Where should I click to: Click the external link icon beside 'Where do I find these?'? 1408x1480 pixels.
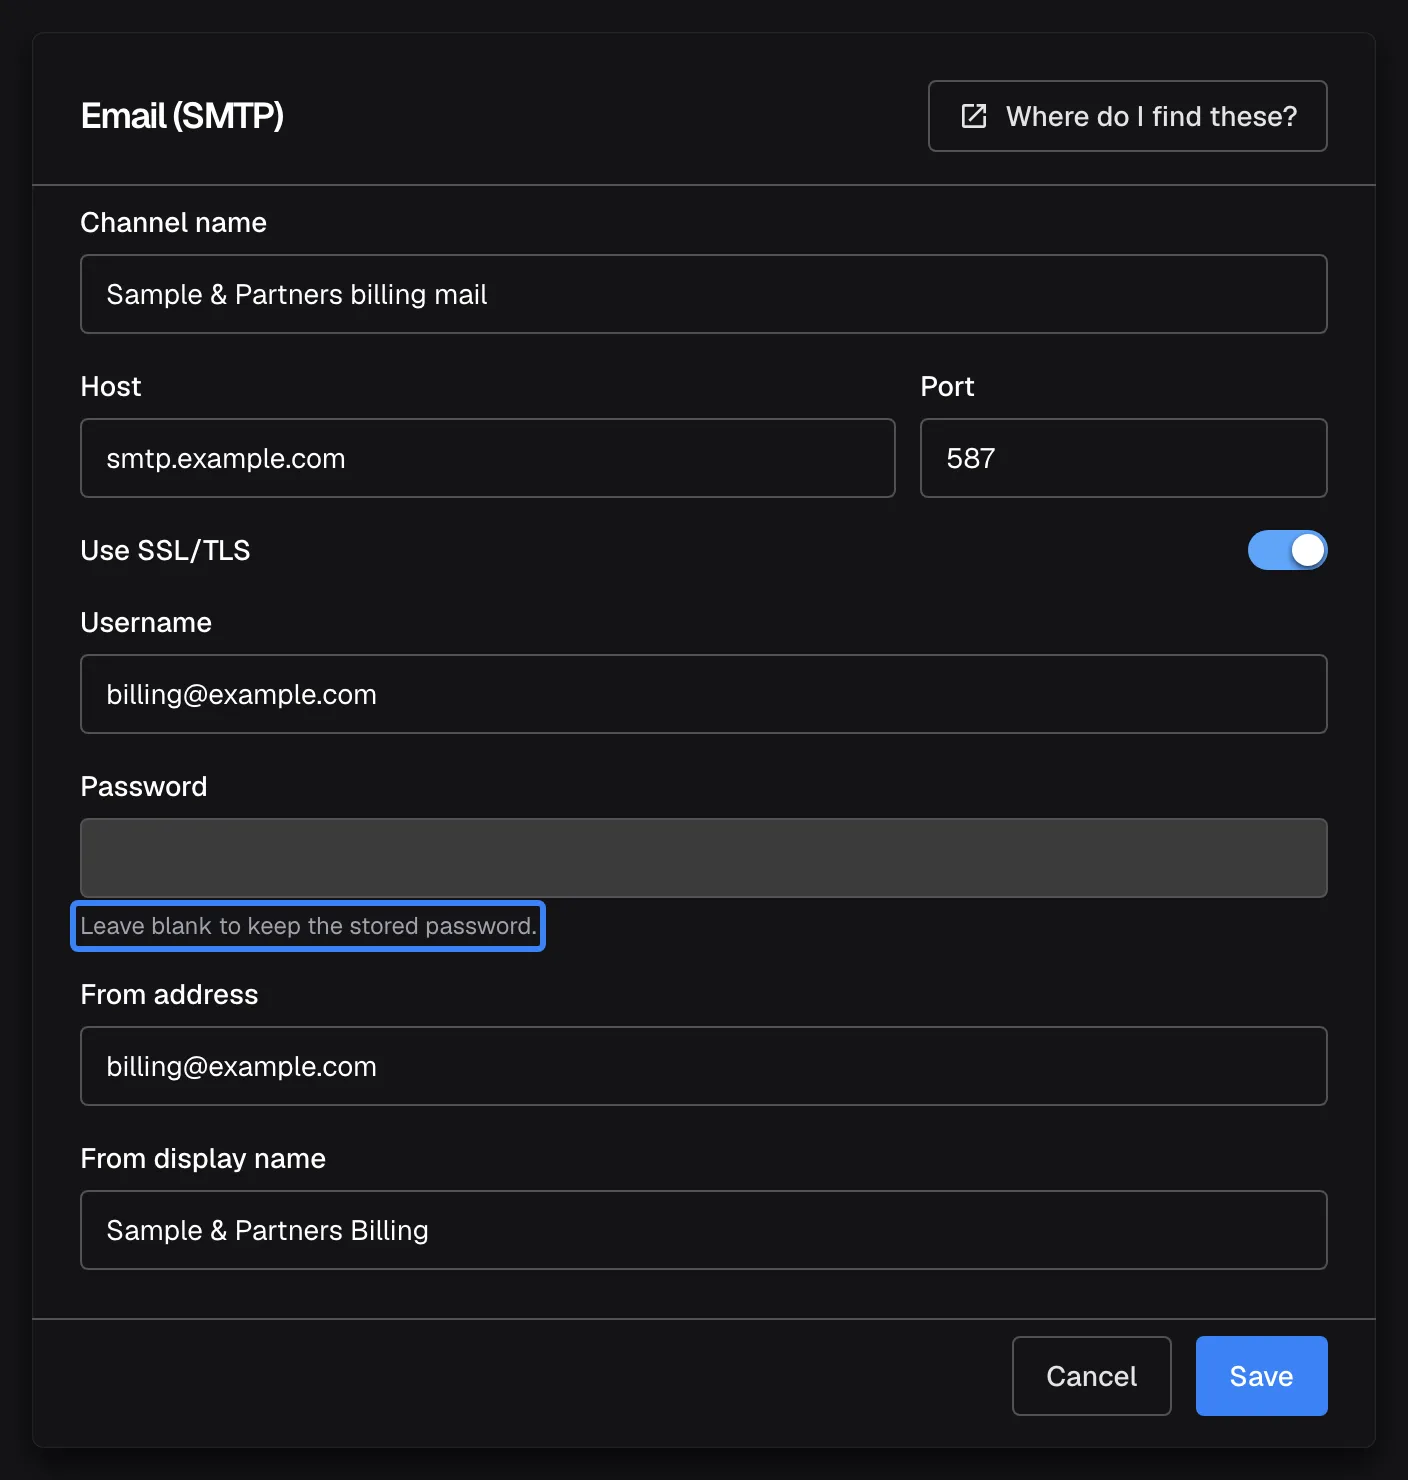(x=974, y=116)
